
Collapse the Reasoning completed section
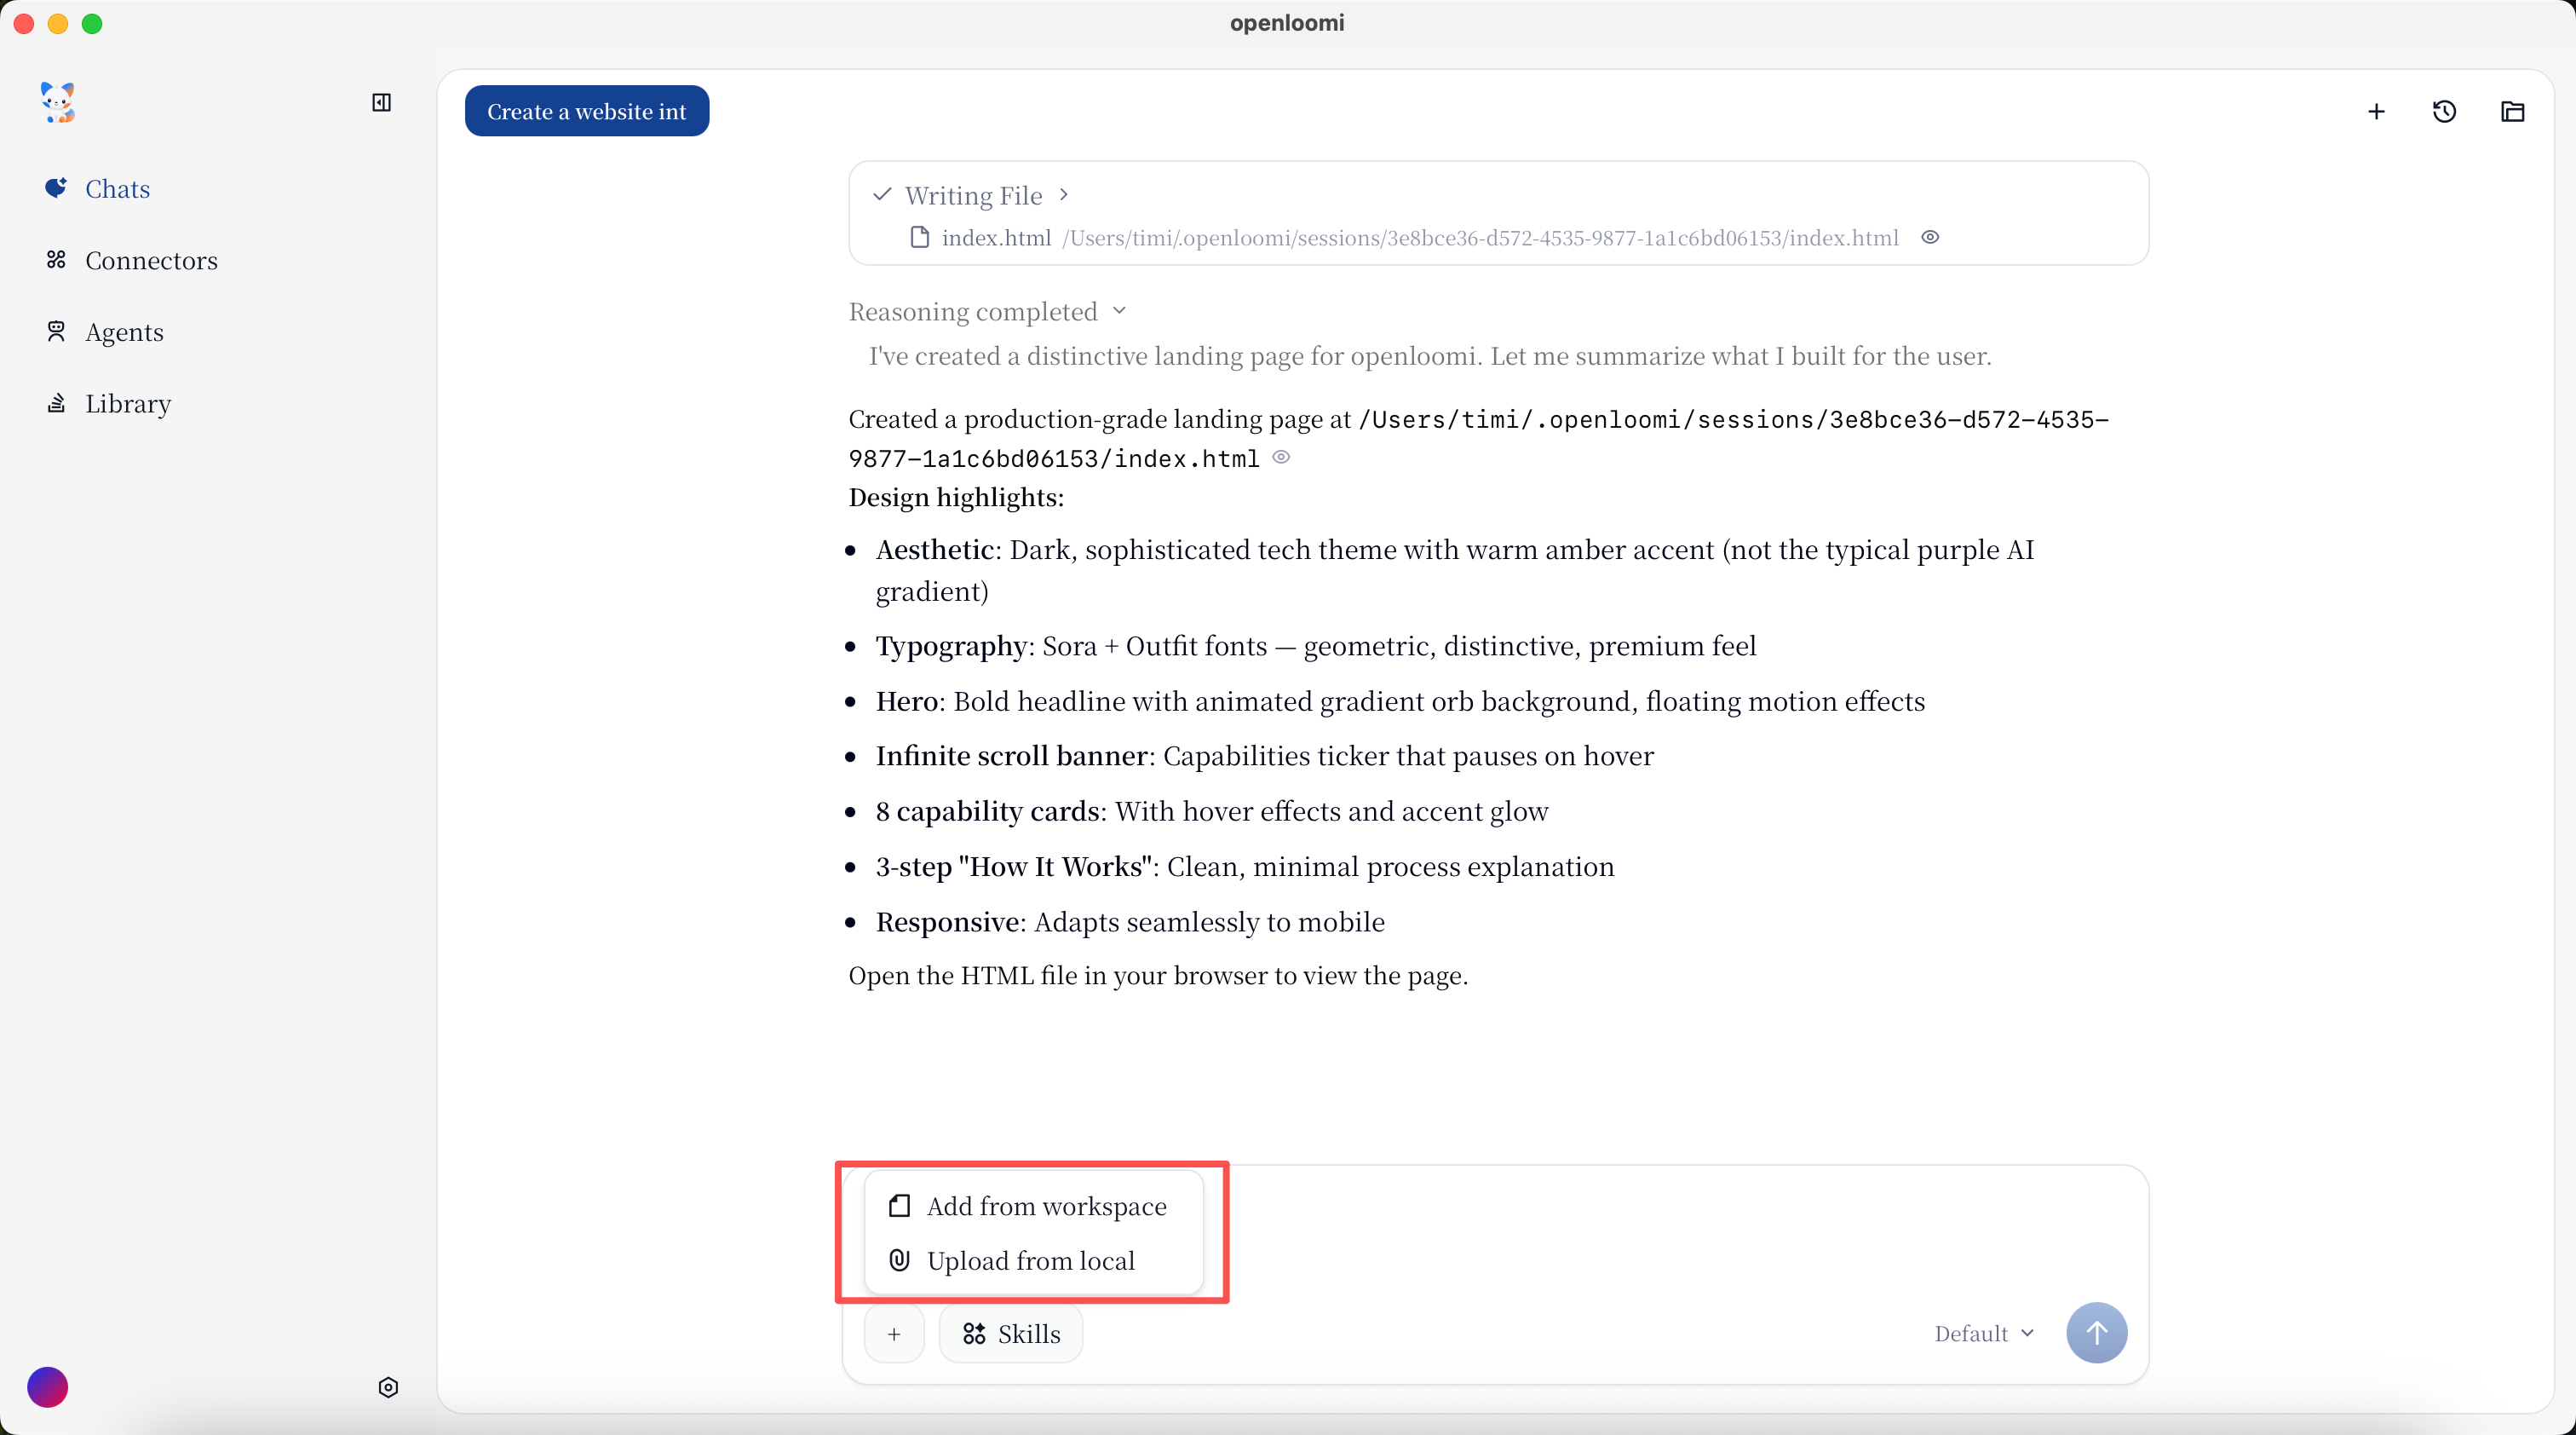(x=988, y=311)
